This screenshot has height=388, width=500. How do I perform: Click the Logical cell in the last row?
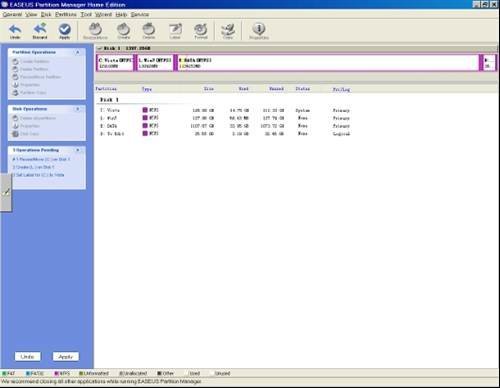point(341,134)
